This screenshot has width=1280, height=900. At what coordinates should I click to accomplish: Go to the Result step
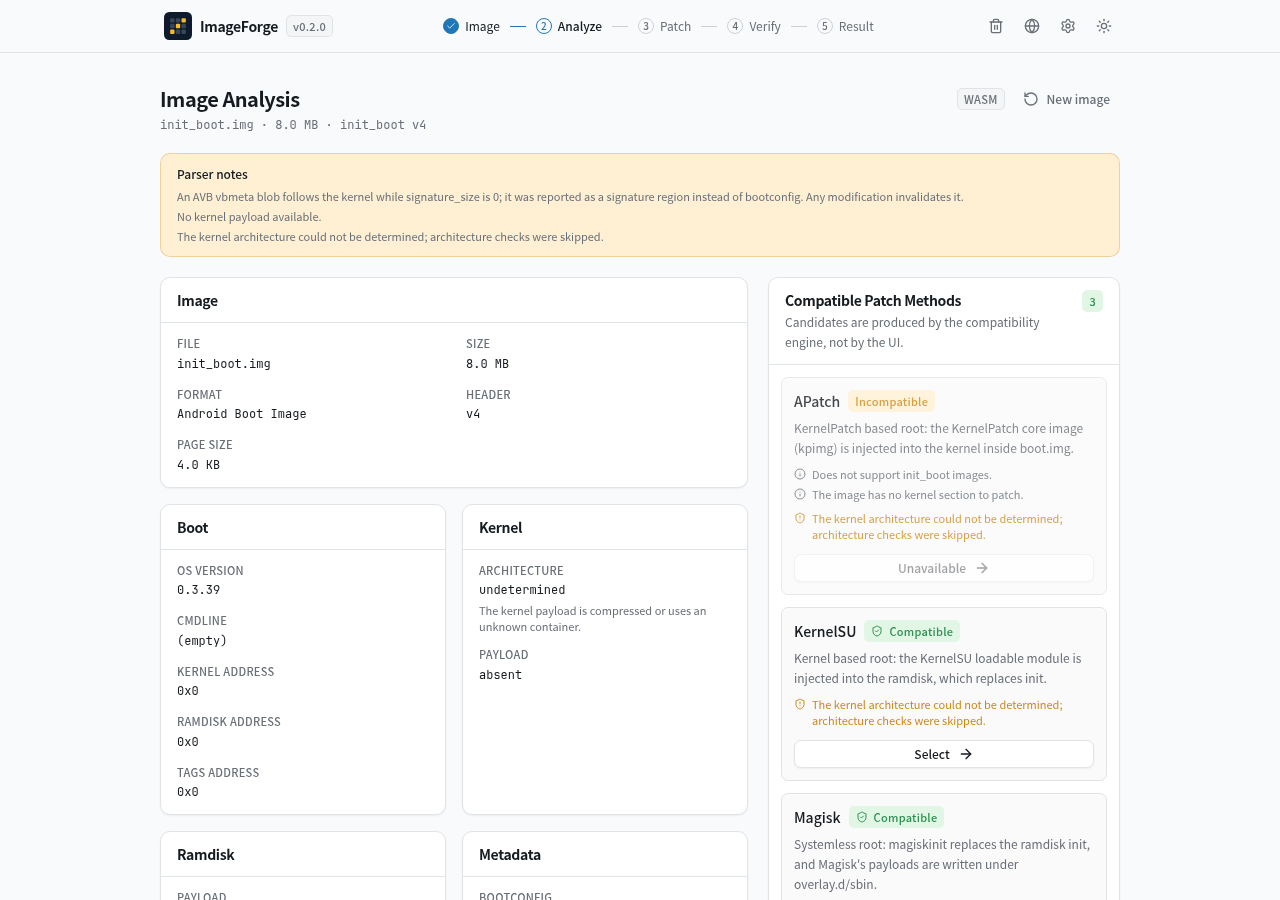point(846,26)
